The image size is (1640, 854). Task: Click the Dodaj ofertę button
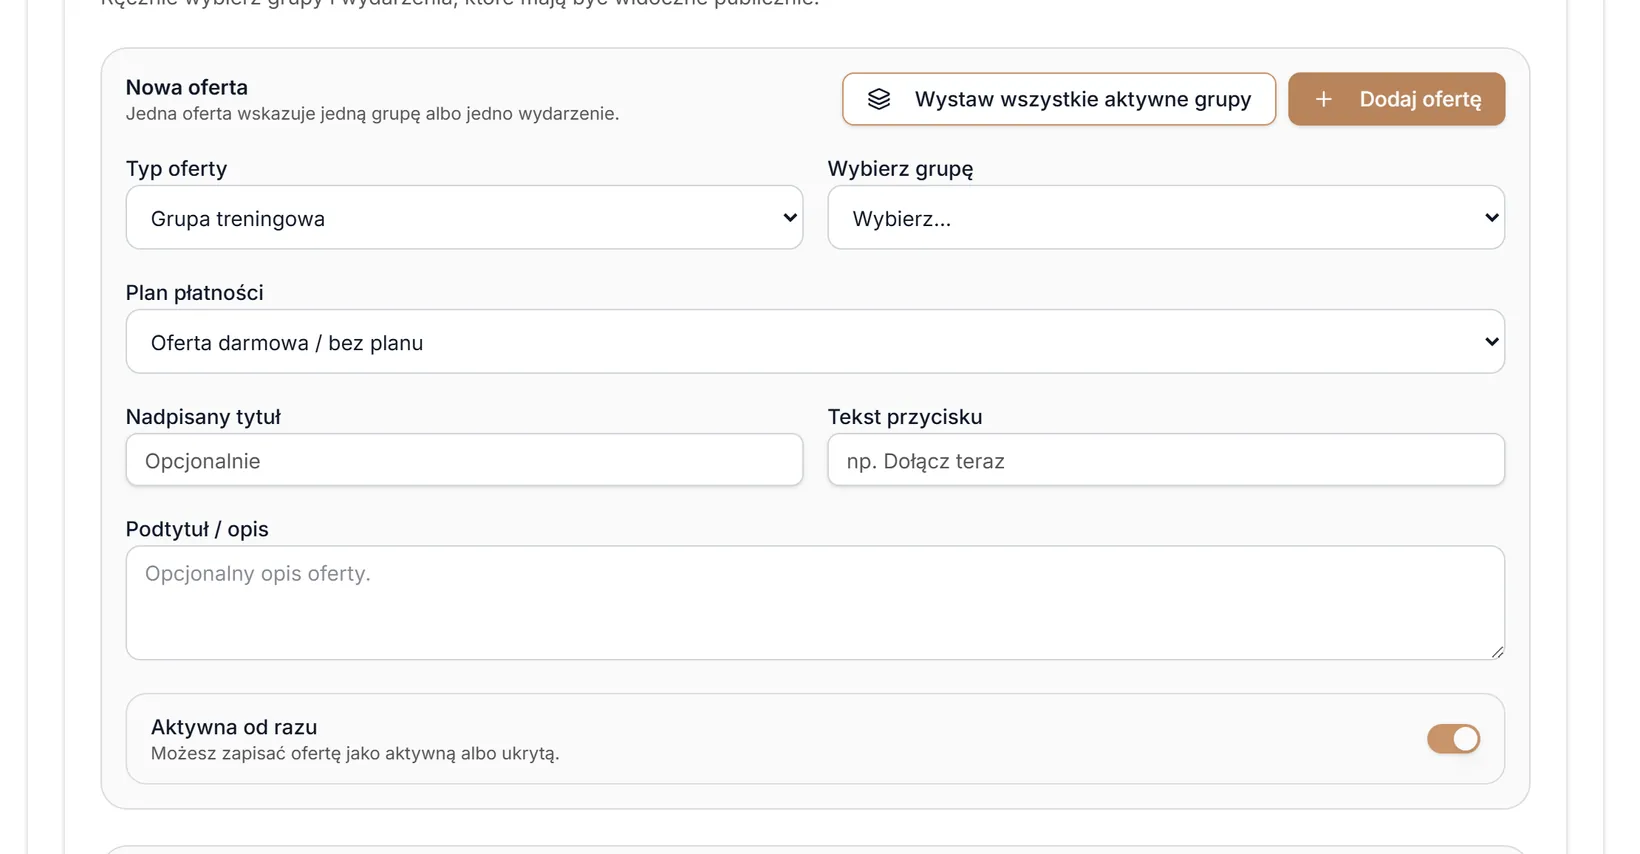[1396, 99]
